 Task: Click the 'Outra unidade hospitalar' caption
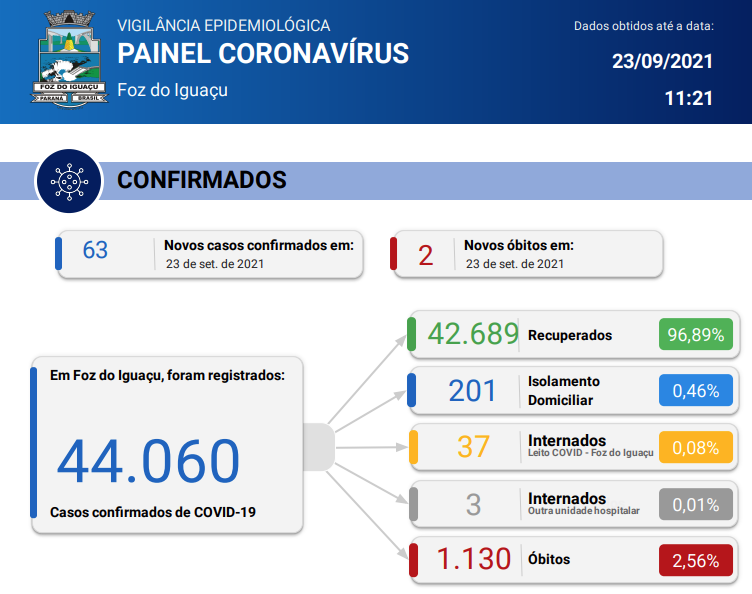click(x=584, y=511)
